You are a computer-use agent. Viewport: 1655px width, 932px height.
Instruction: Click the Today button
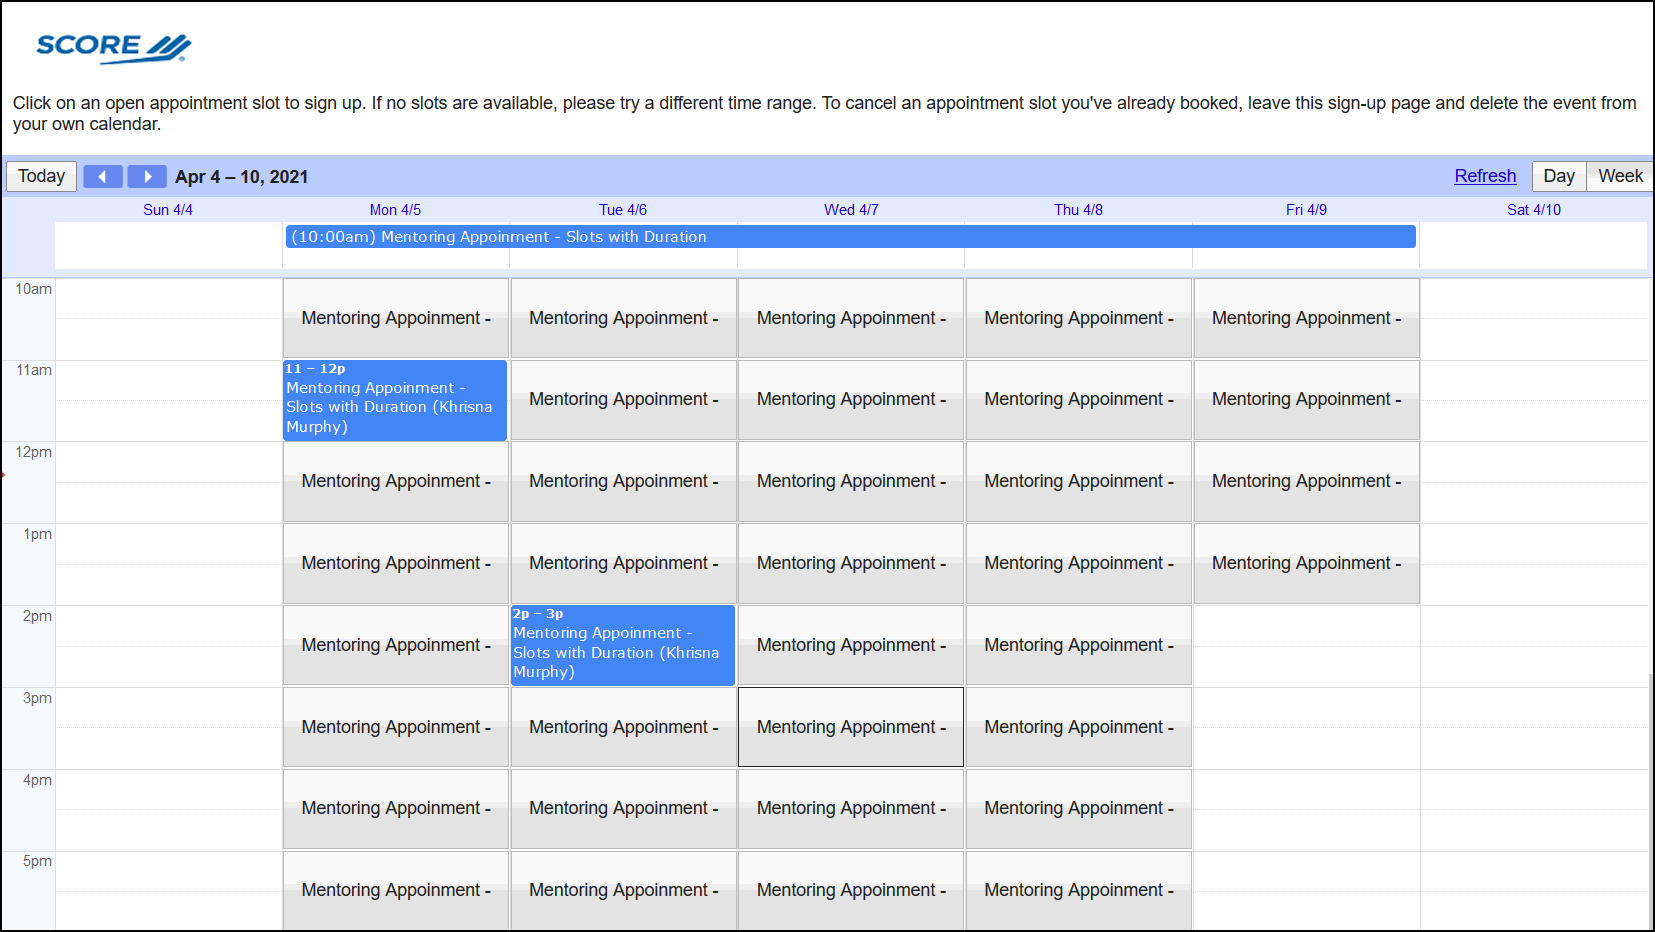pos(40,176)
